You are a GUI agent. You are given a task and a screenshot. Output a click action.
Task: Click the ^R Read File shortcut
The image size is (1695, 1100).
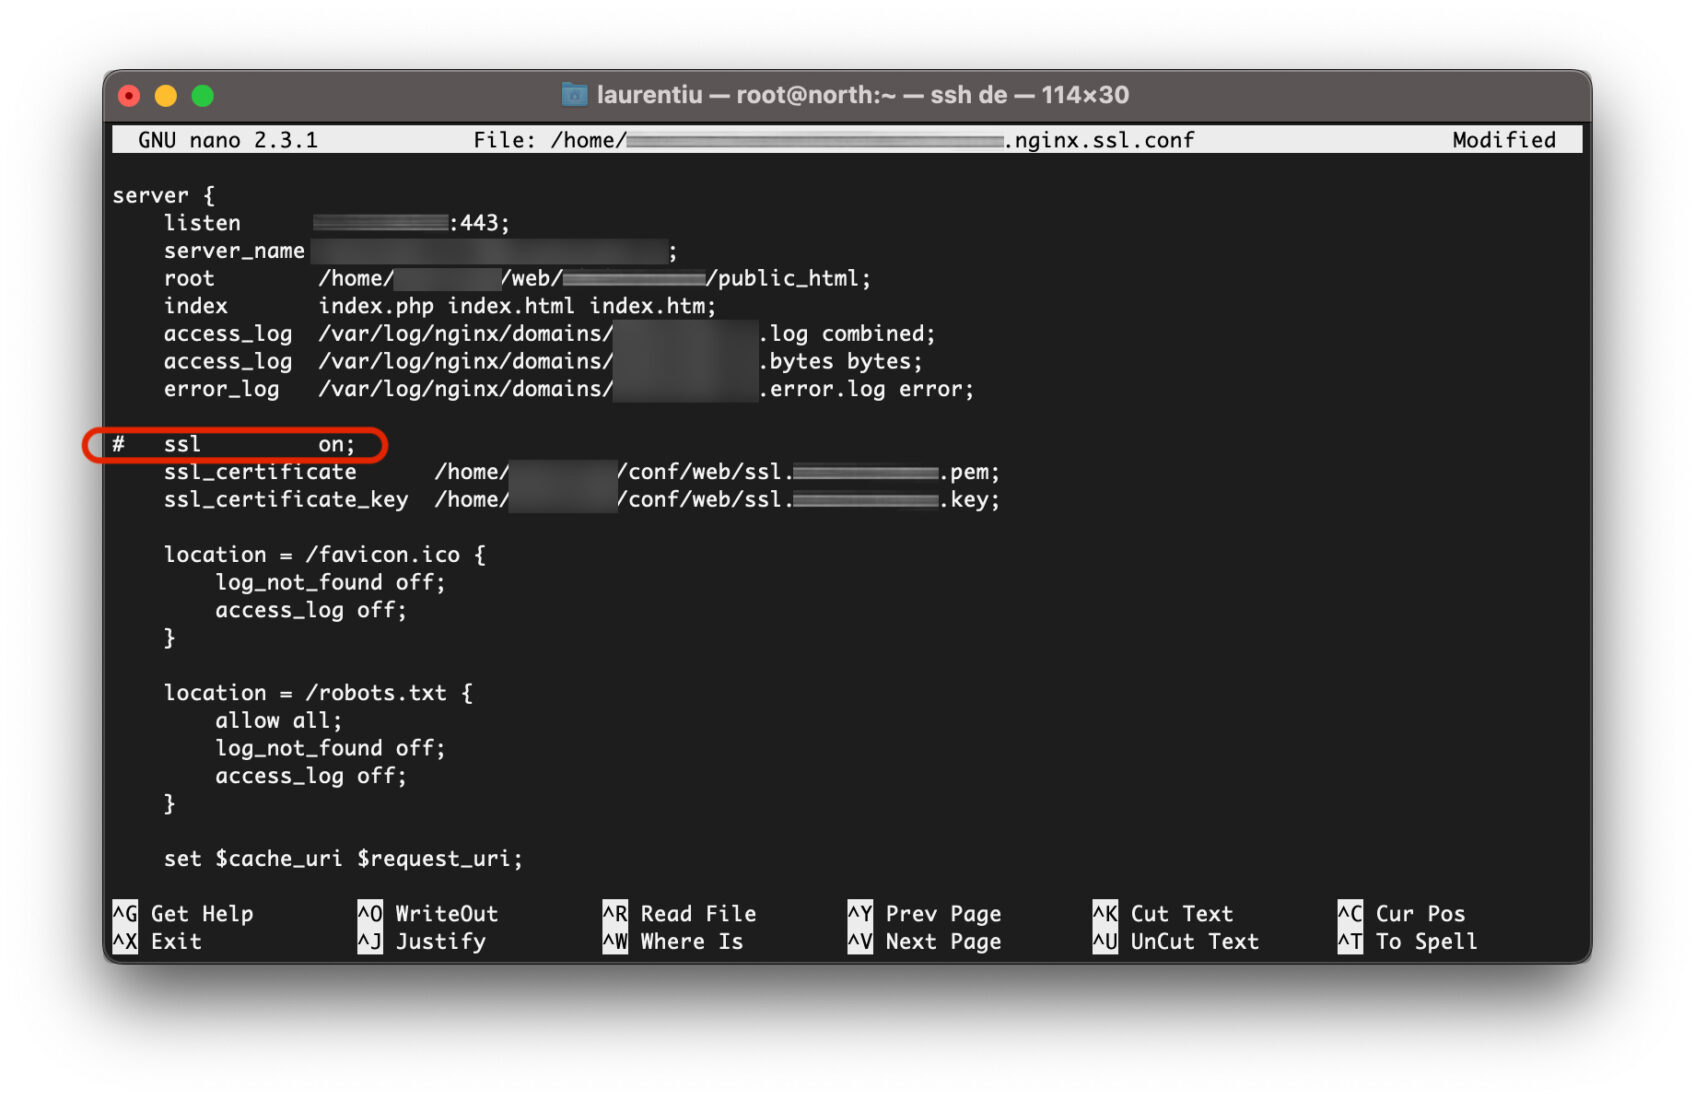(x=679, y=913)
